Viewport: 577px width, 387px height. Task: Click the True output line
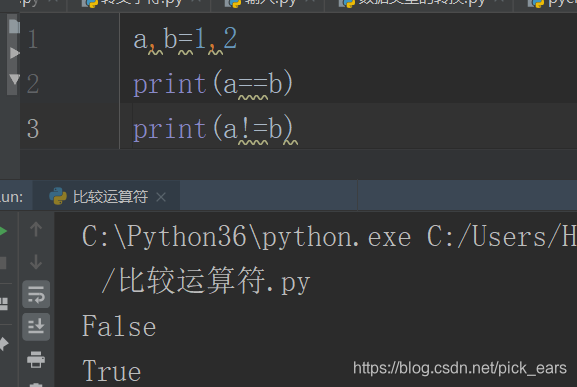[111, 371]
